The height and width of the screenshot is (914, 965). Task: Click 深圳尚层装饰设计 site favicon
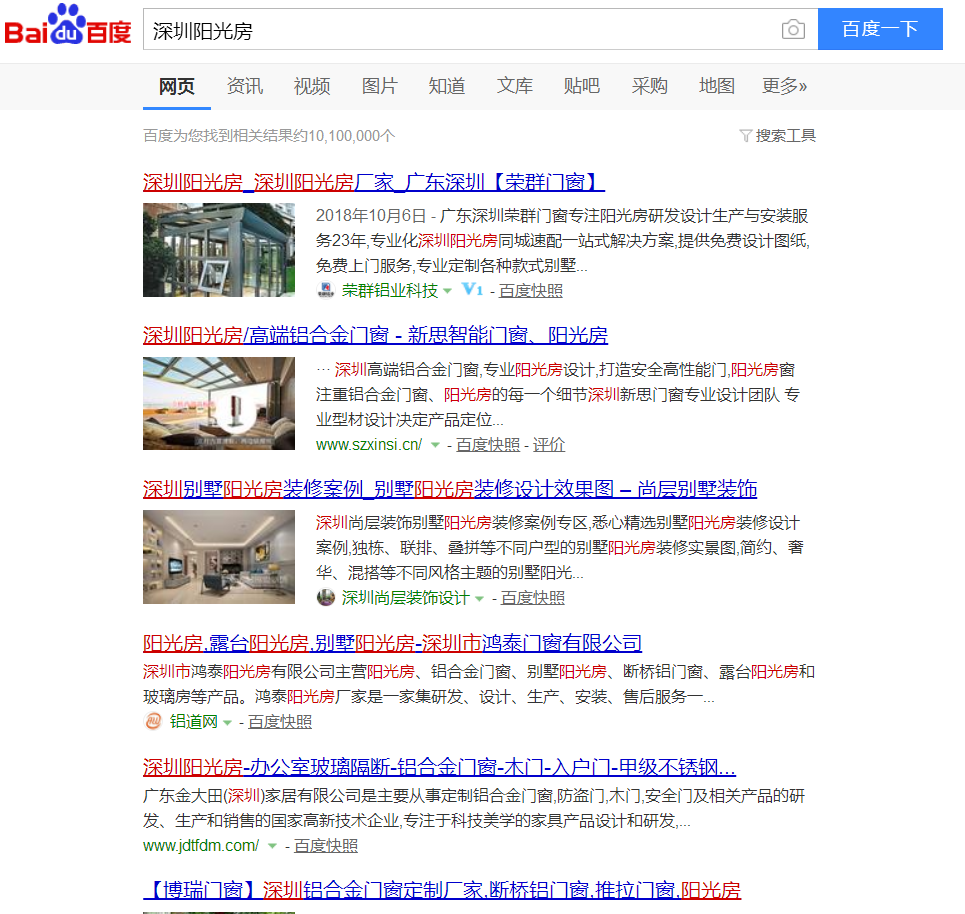point(326,597)
